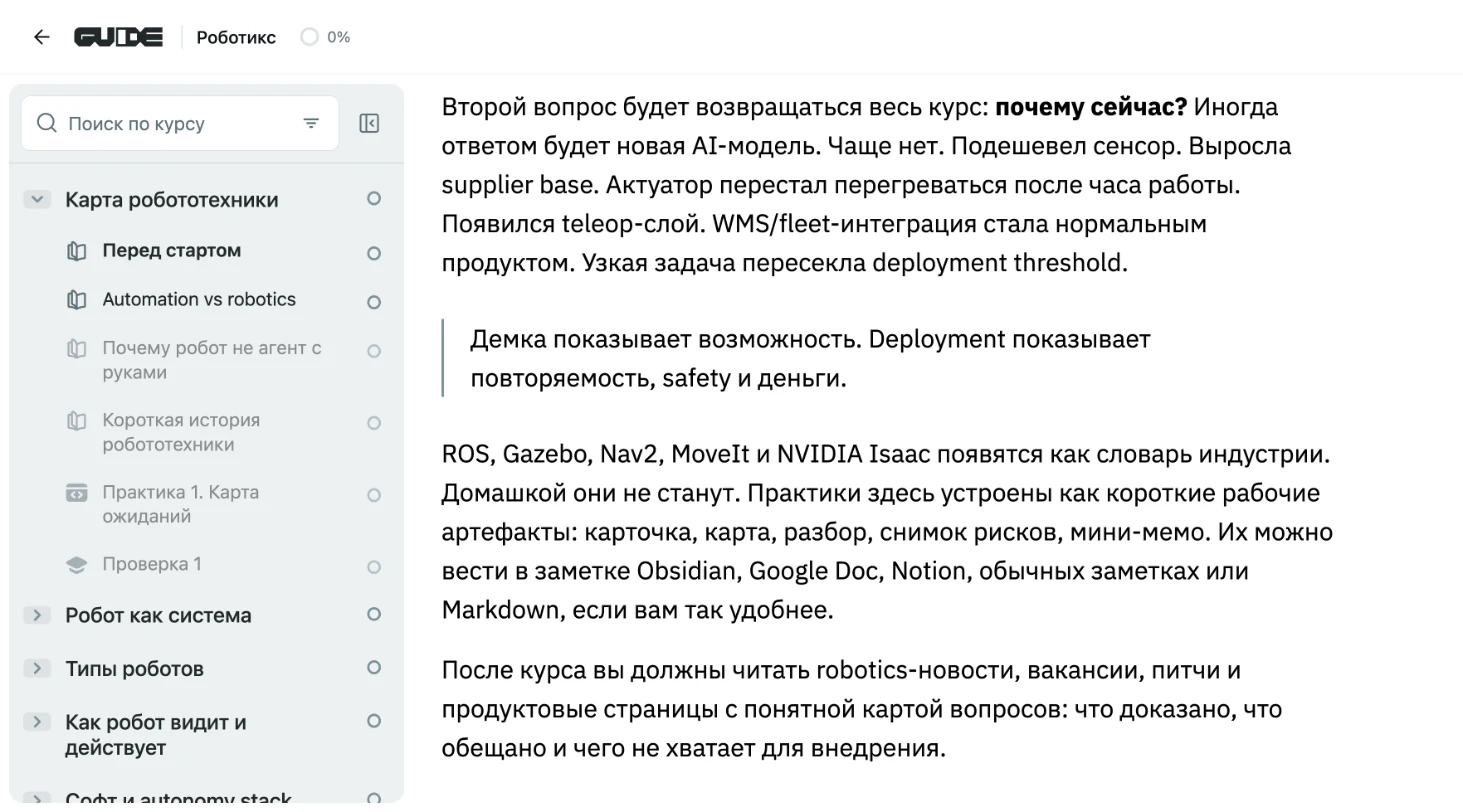Expand the 'Робот как система' section chevron
Viewport: 1463px width, 812px height.
(37, 615)
